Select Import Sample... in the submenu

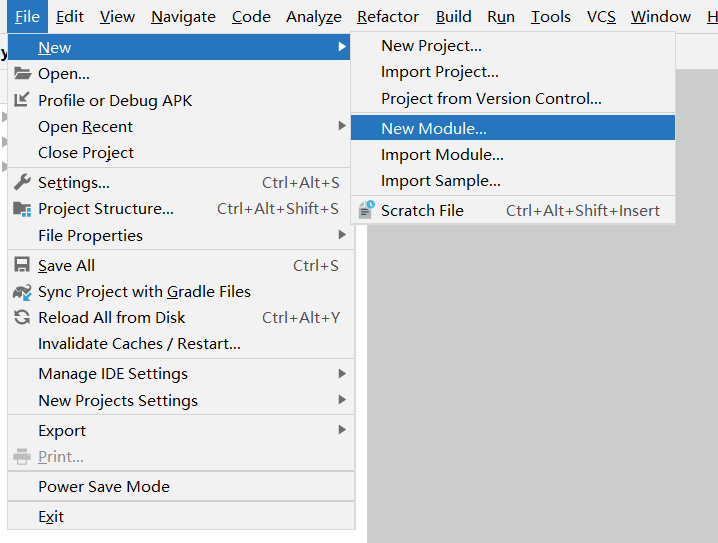point(513,181)
